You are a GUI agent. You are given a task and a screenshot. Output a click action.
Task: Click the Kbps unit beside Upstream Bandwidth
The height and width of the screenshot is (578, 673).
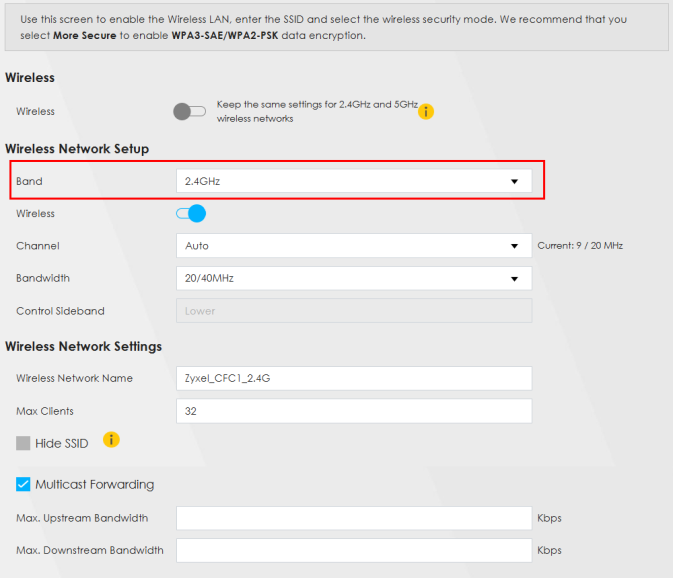point(549,518)
